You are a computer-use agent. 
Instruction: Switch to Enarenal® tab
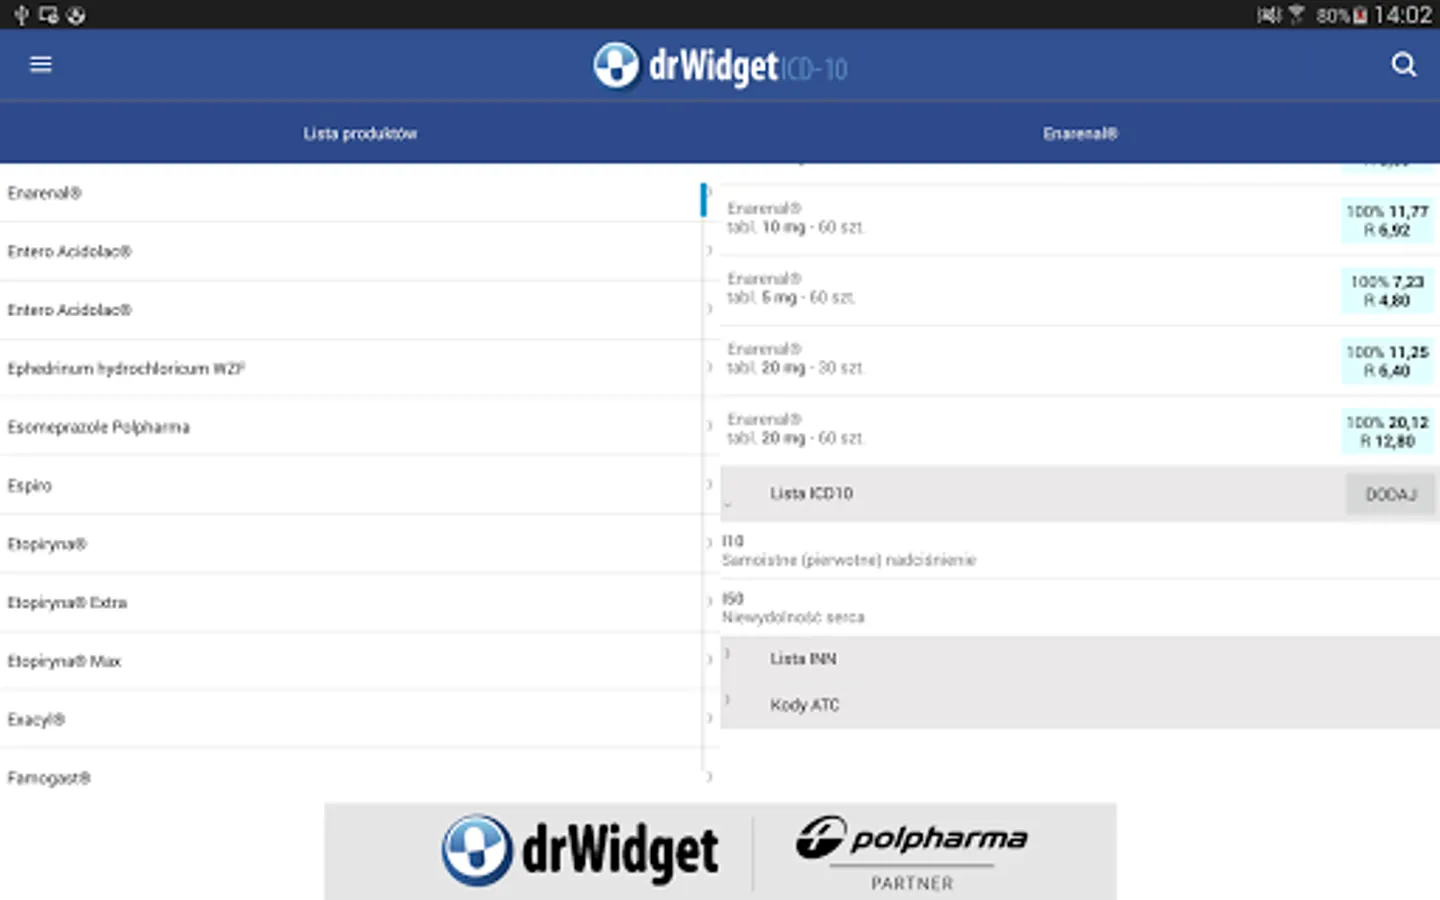[x=1080, y=133]
